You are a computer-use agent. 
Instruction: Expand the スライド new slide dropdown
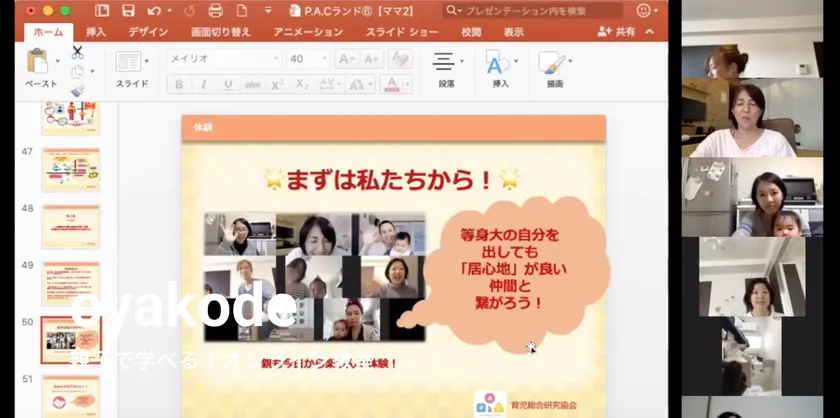pyautogui.click(x=147, y=62)
